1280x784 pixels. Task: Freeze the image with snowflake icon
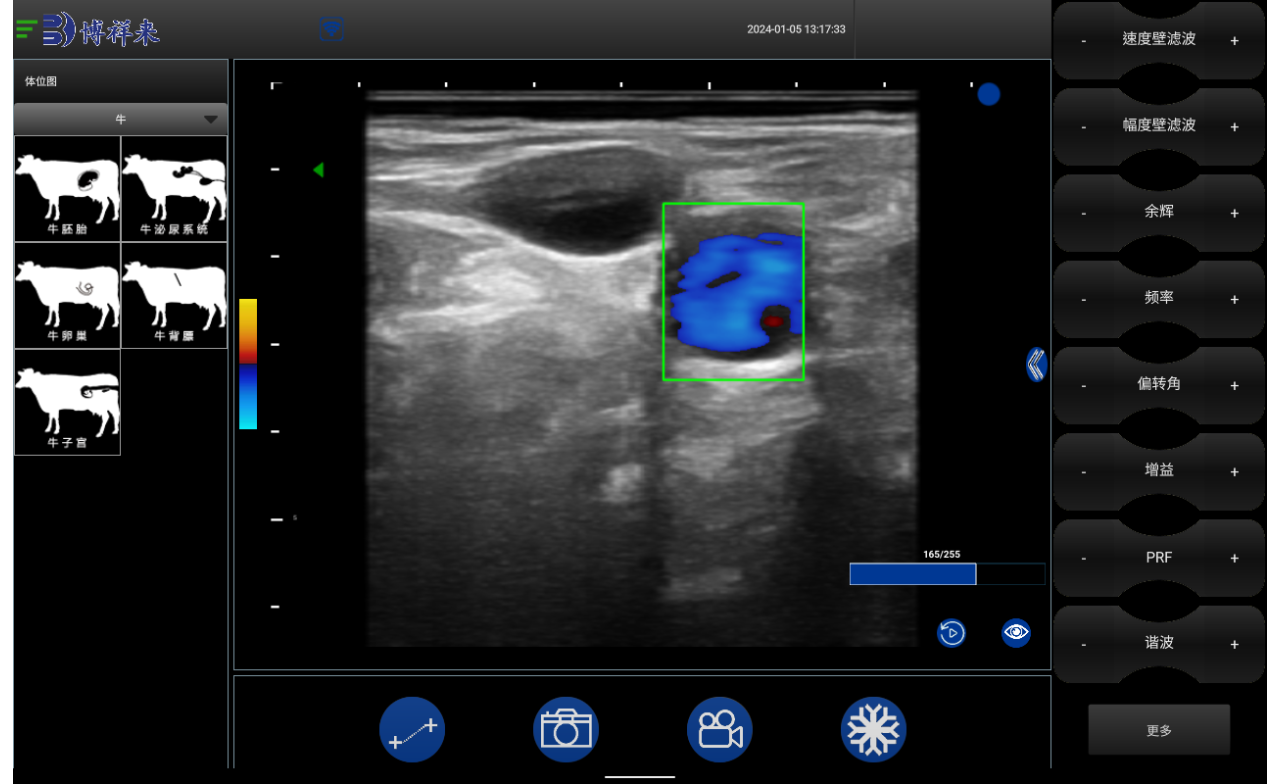coord(873,730)
